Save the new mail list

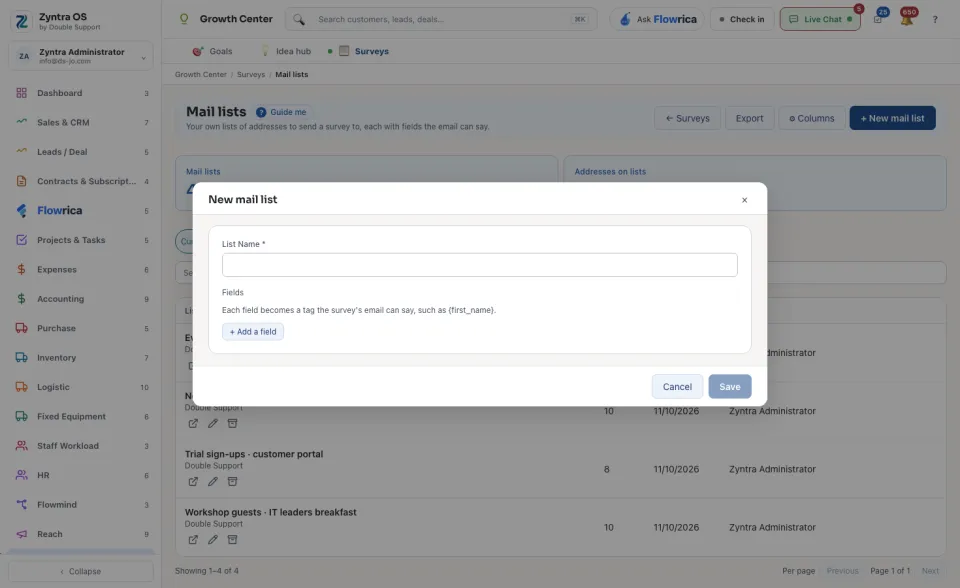pyautogui.click(x=730, y=386)
